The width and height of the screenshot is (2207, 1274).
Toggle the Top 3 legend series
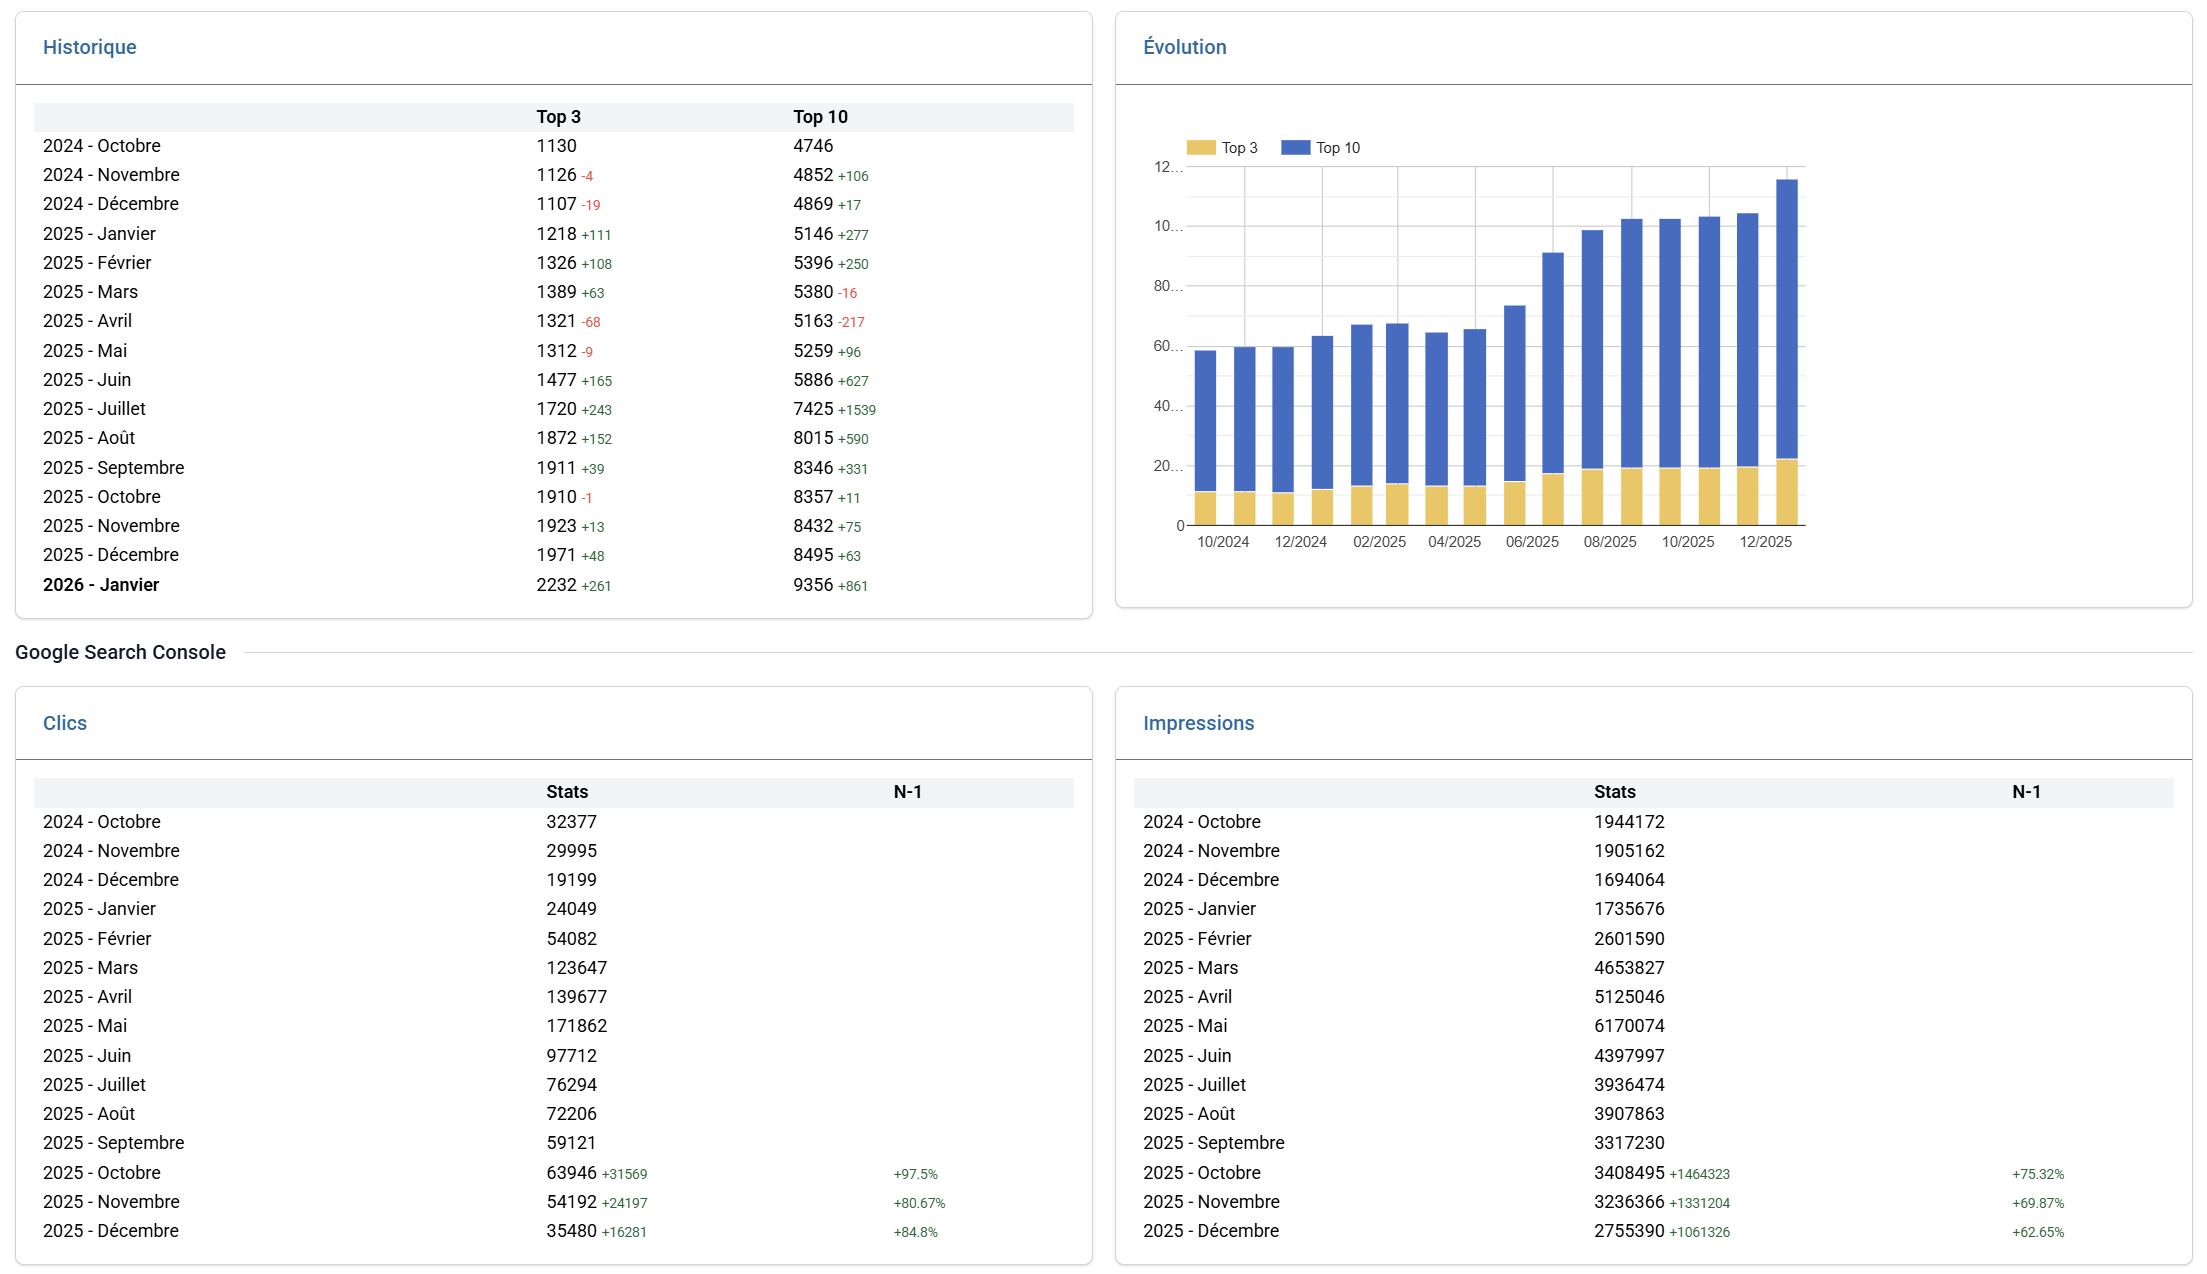point(1239,148)
